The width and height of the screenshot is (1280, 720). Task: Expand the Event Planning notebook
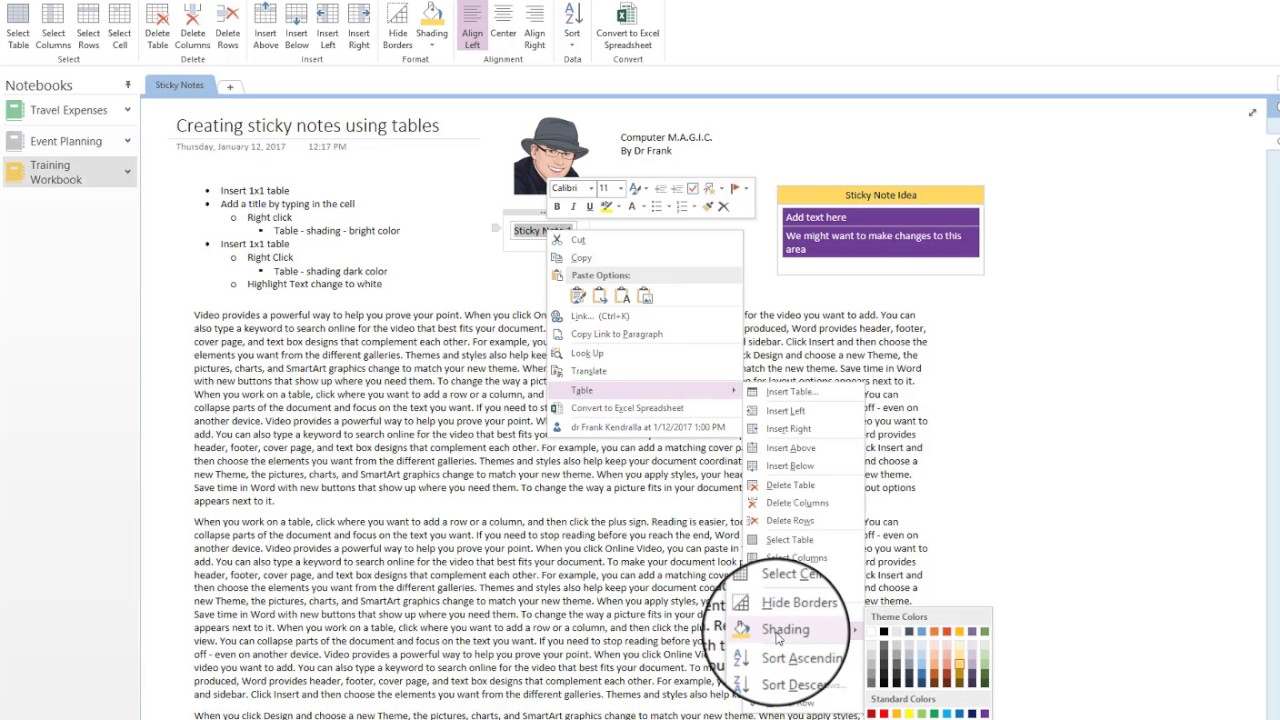pyautogui.click(x=127, y=141)
